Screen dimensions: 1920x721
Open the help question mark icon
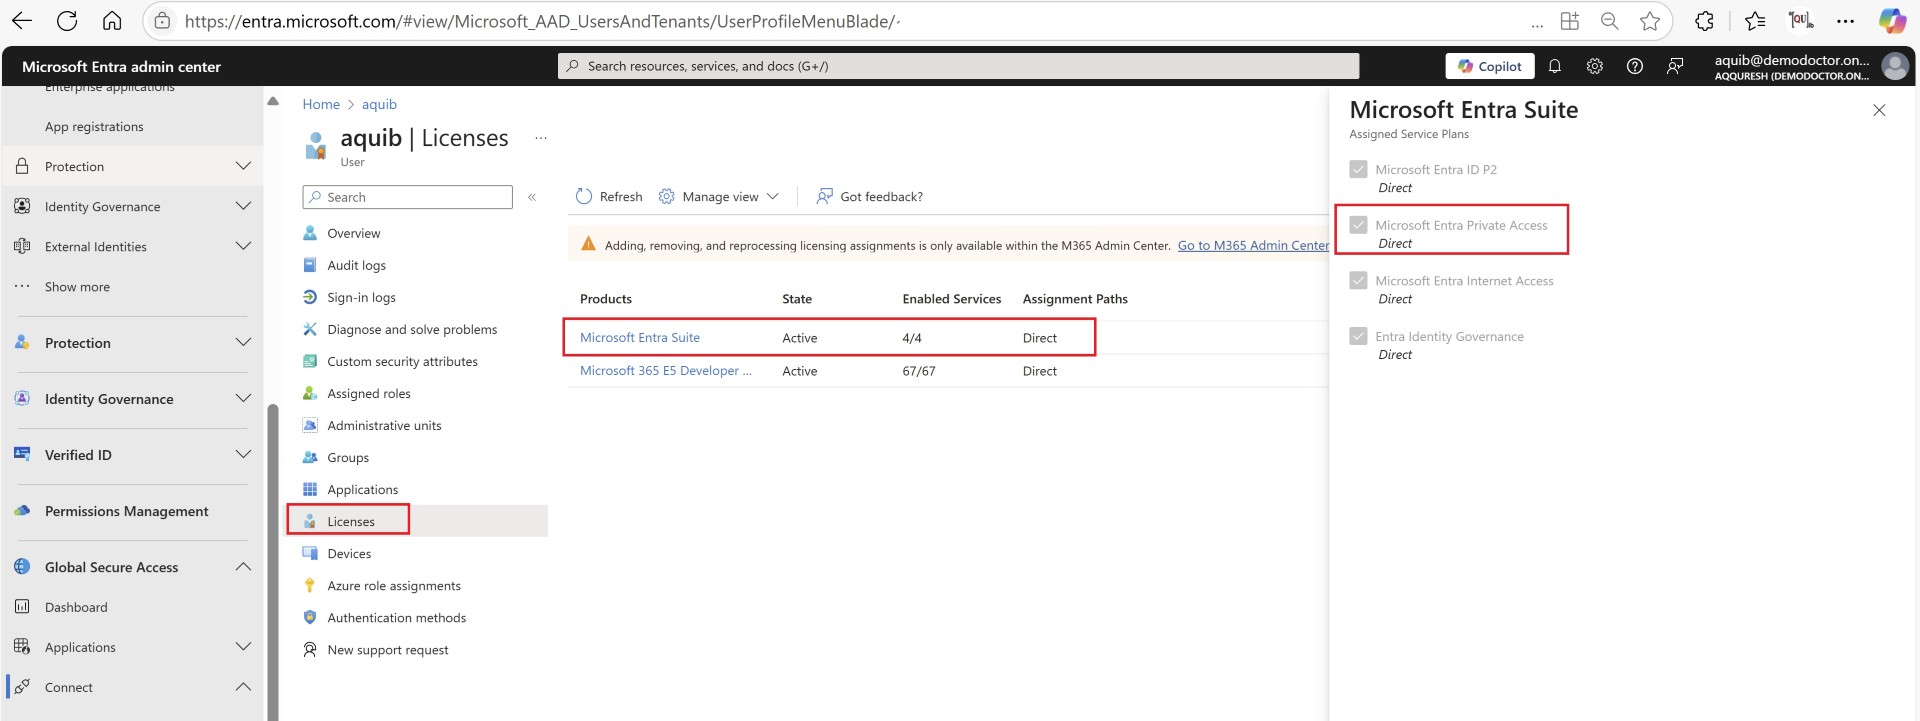[x=1635, y=66]
